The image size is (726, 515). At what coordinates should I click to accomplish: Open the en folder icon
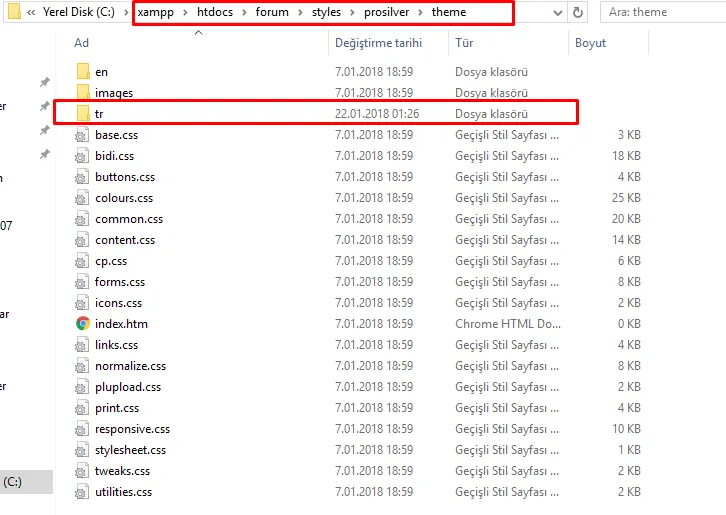(x=83, y=72)
